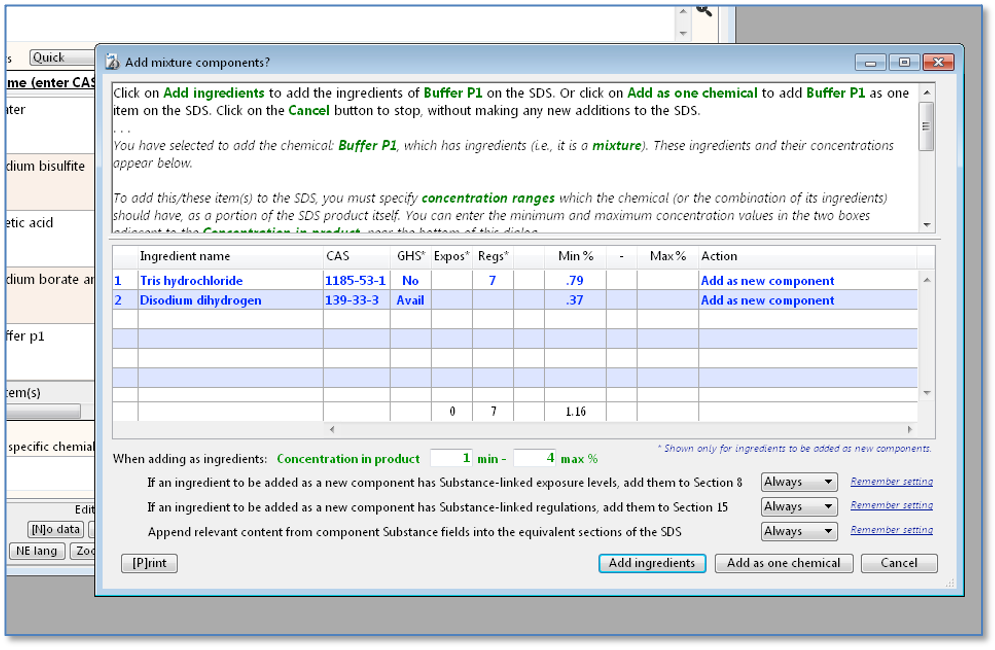This screenshot has width=995, height=650.
Task: Click Min % value .37
Action: [574, 300]
